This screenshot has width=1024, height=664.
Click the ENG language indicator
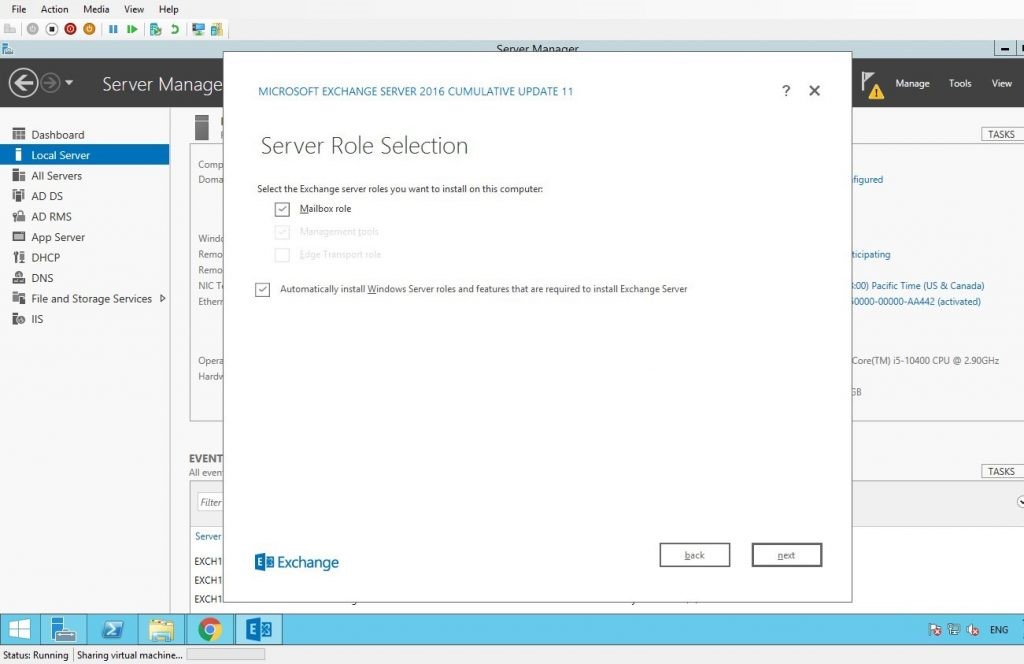click(999, 630)
